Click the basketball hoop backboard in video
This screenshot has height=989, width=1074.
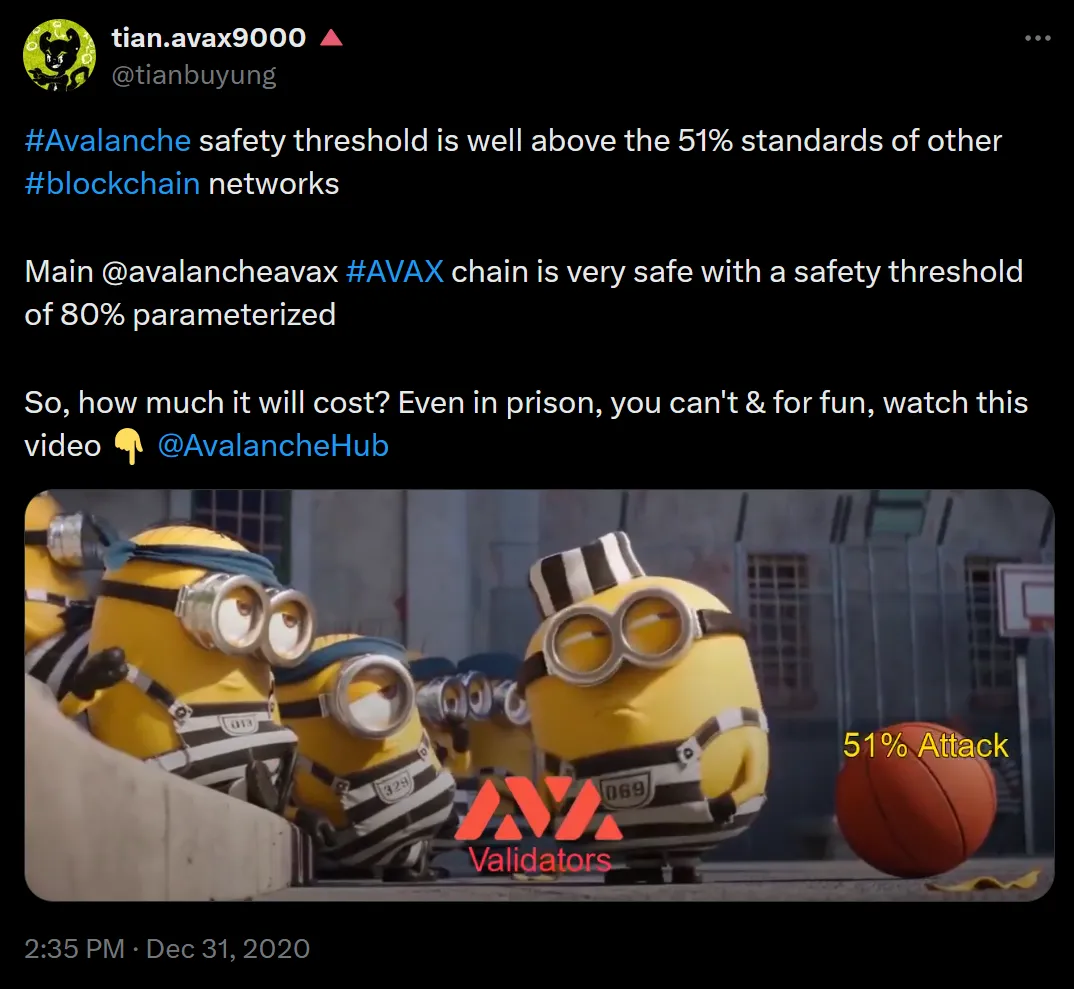(x=1025, y=596)
